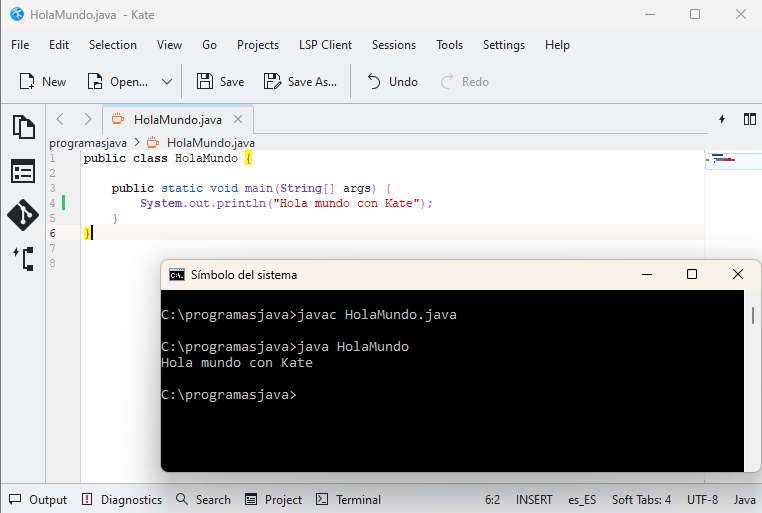The height and width of the screenshot is (513, 762).
Task: Click the greyed Redo button
Action: click(x=465, y=82)
